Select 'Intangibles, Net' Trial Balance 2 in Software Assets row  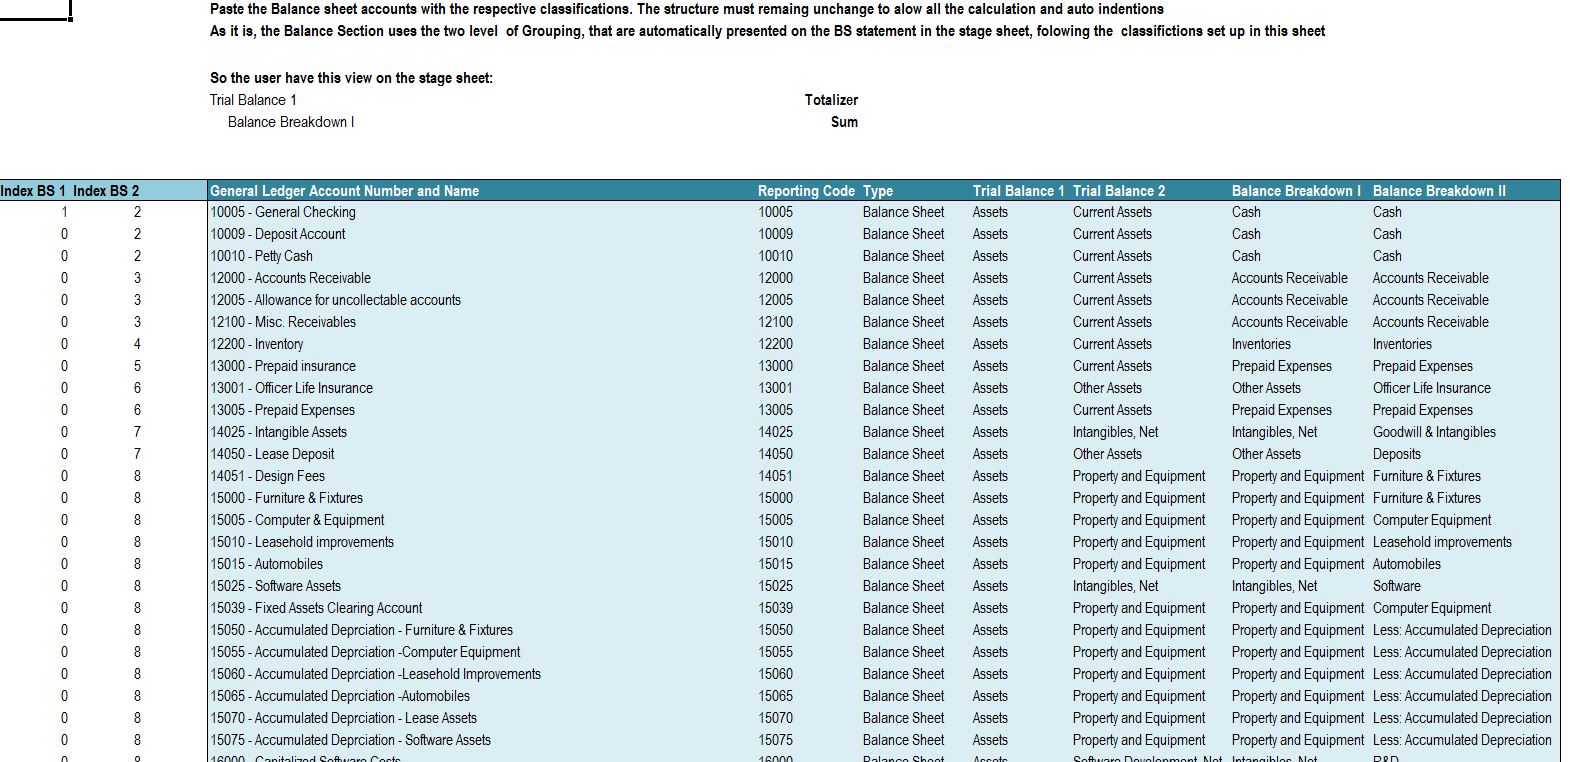[1115, 586]
